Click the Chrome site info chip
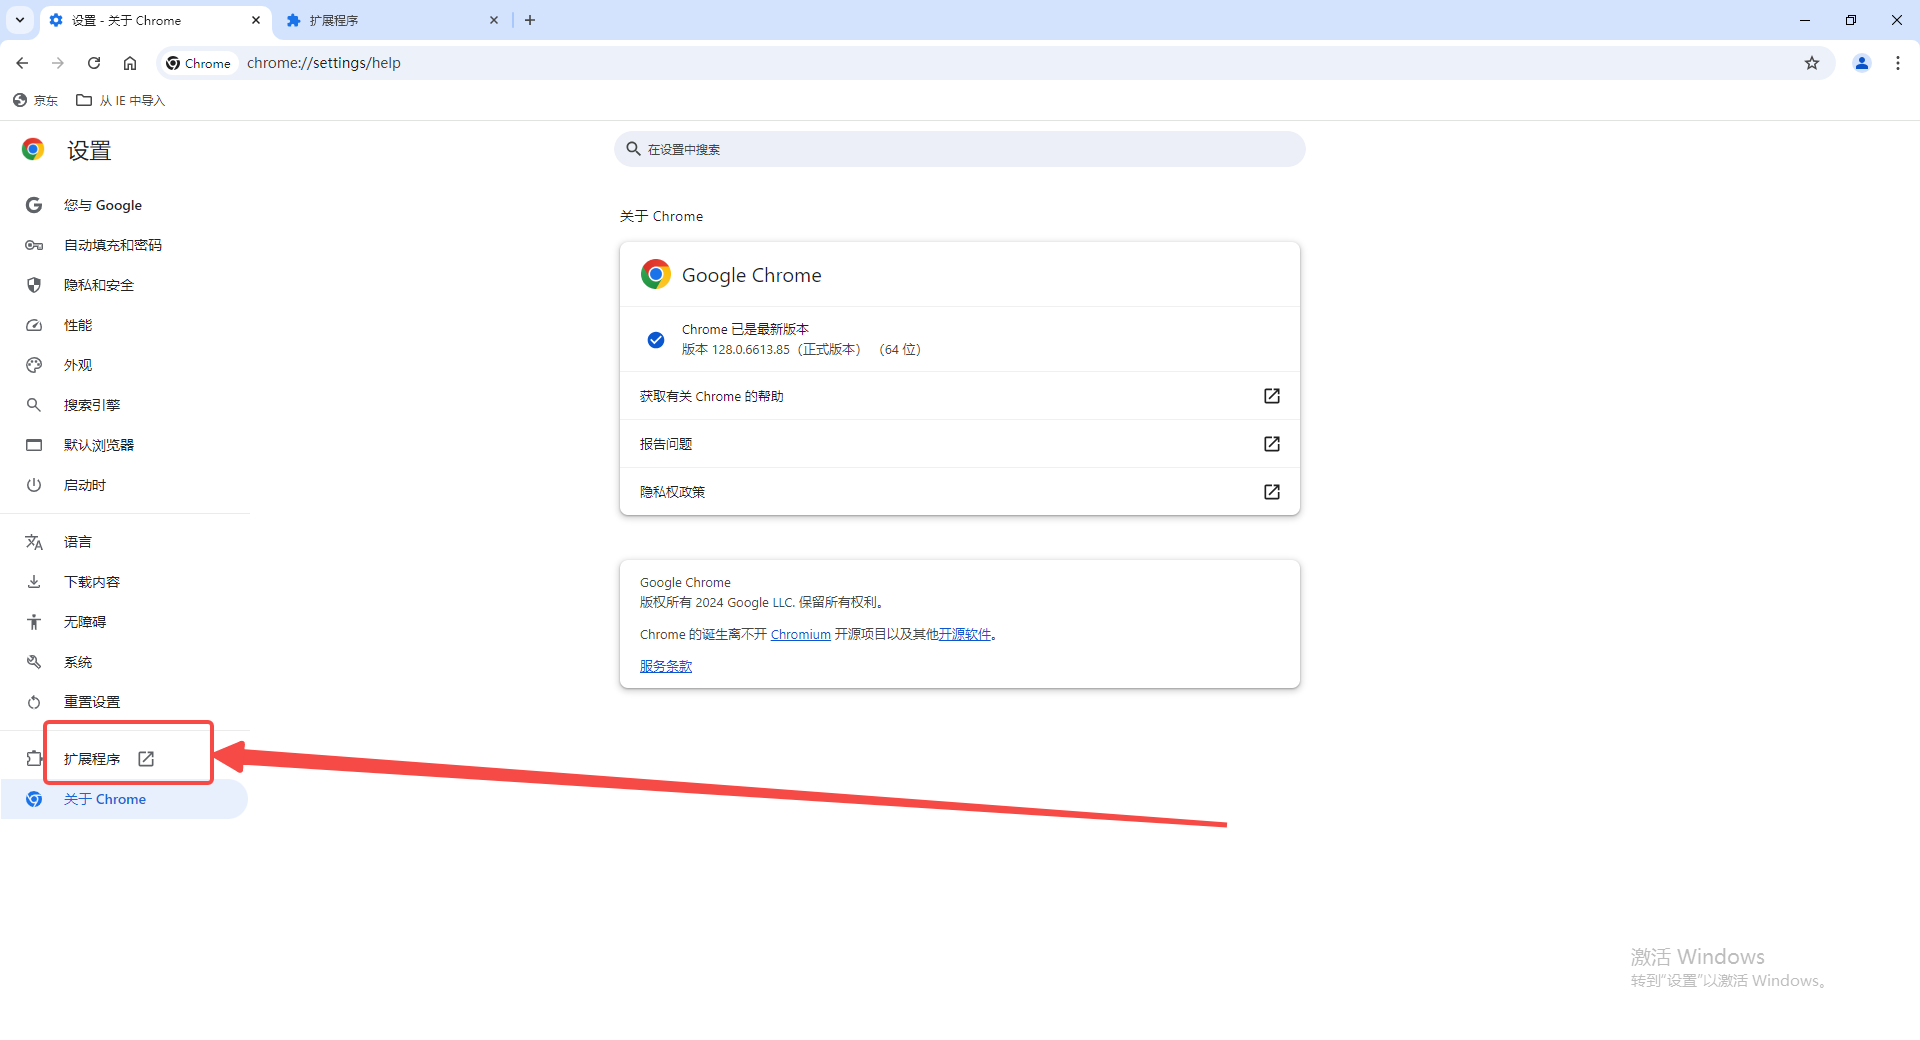 tap(198, 63)
